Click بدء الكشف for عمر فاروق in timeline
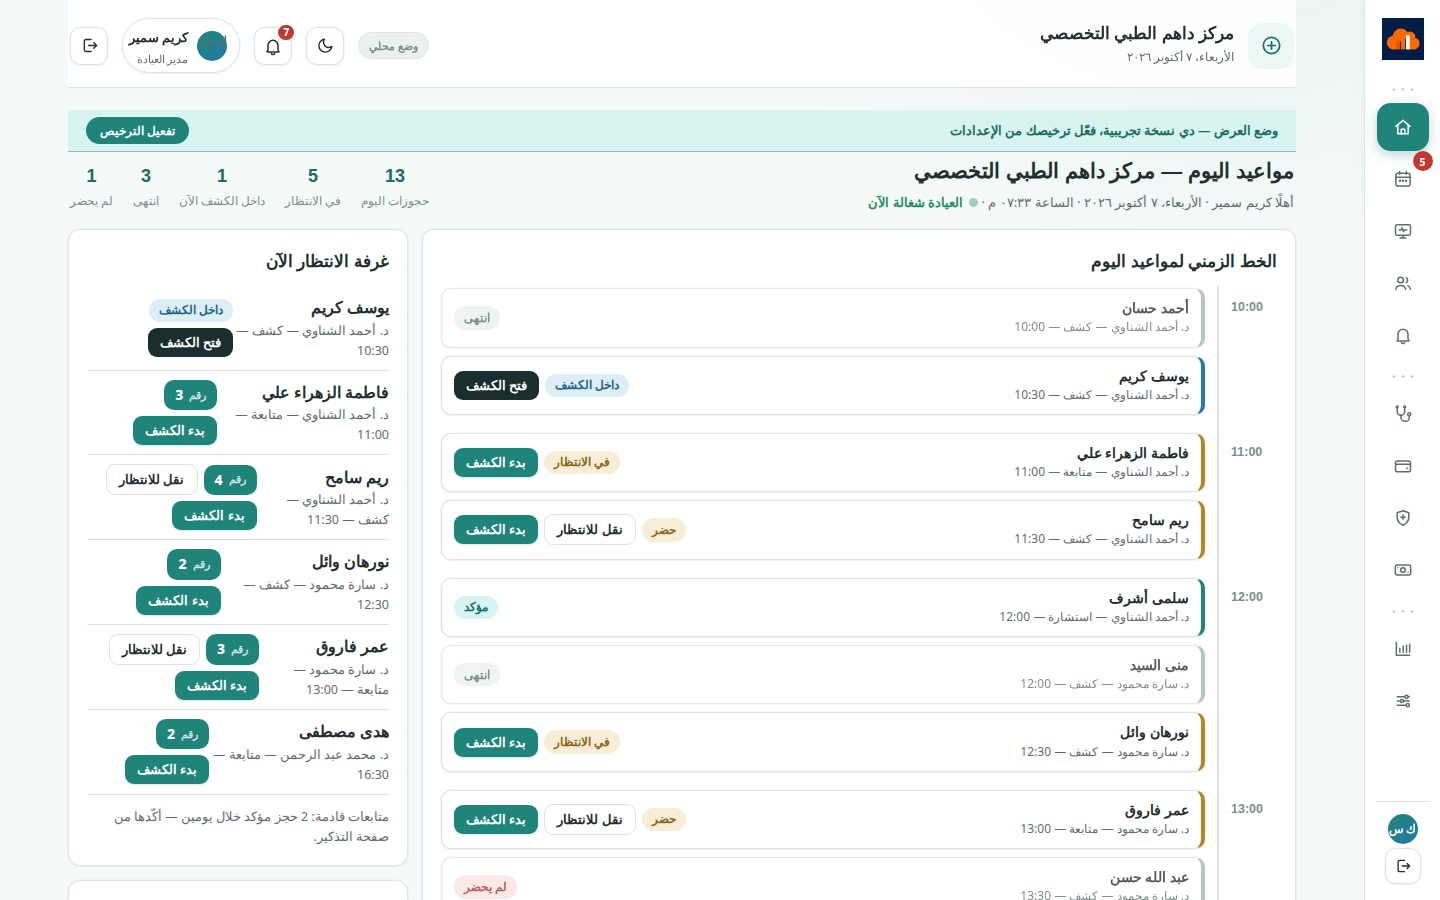This screenshot has height=900, width=1440. pyautogui.click(x=496, y=820)
